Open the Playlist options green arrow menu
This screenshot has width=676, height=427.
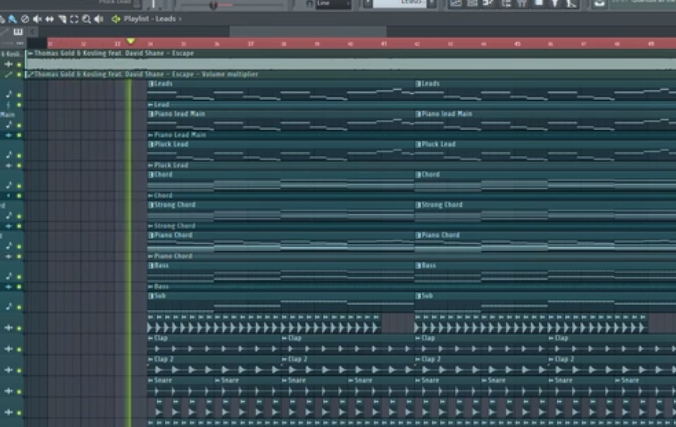[x=116, y=19]
